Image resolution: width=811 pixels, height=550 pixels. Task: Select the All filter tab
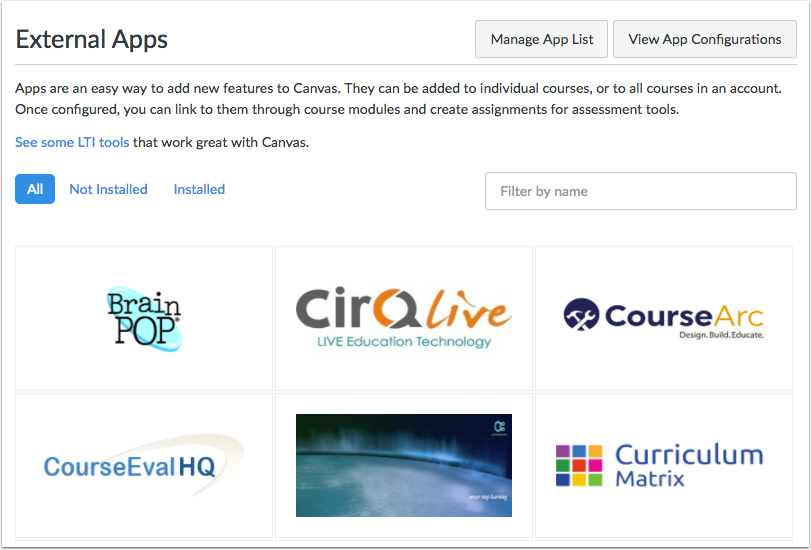point(35,189)
